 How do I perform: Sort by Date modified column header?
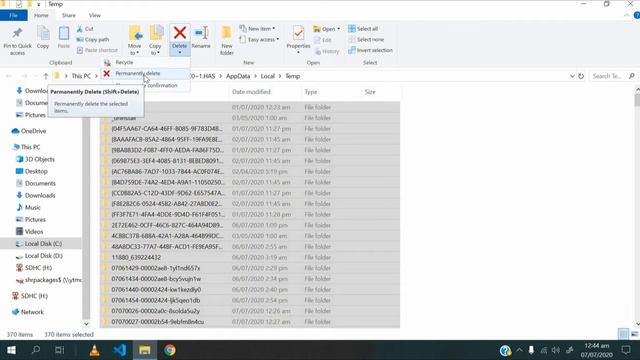(251, 92)
